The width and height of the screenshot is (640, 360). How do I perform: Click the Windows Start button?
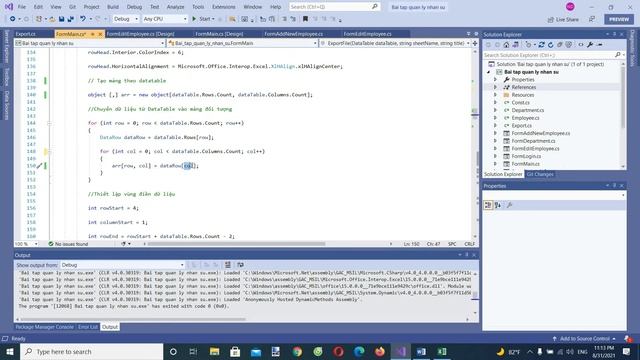click(x=10, y=351)
